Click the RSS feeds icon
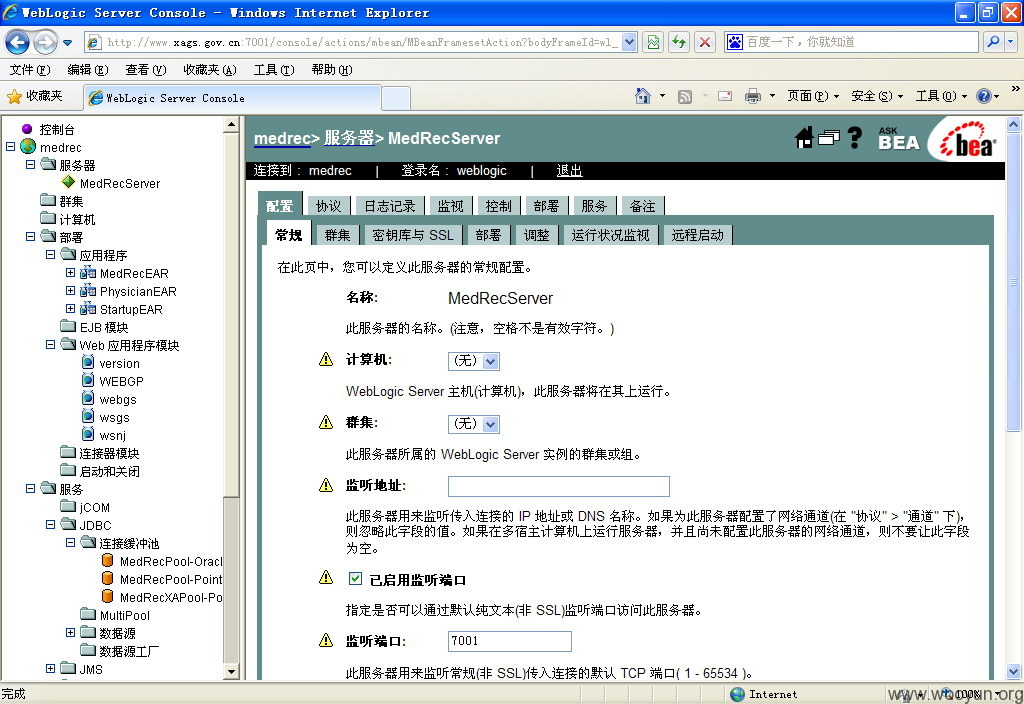 (x=684, y=97)
